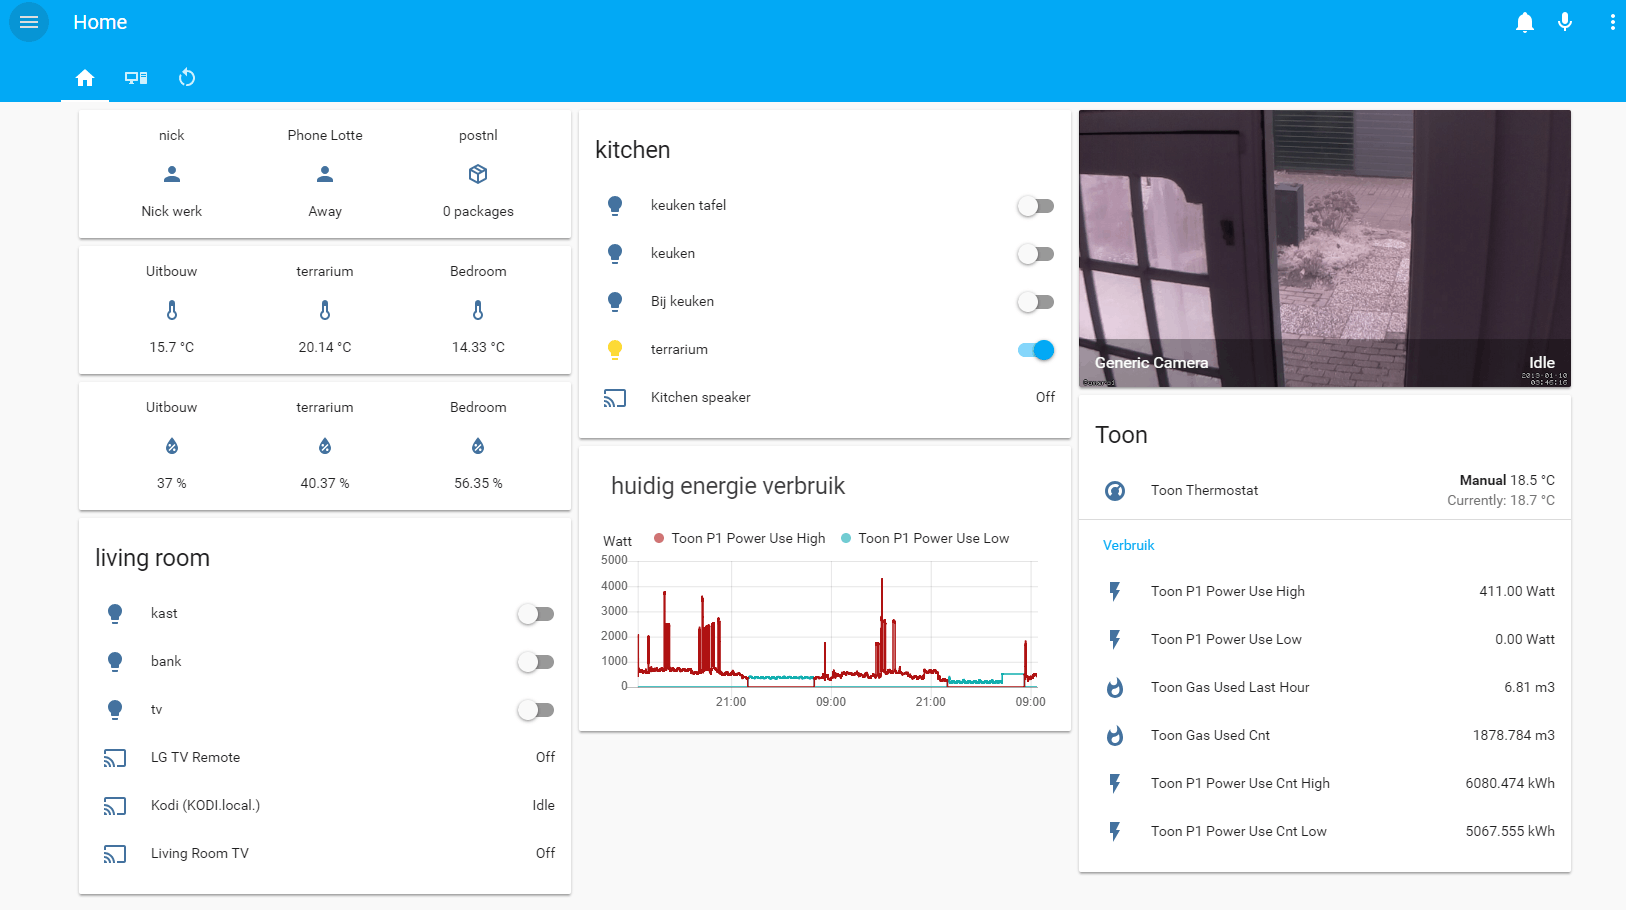Toggle the keuken tafel light switch
Screen dimensions: 1626x910
coord(1036,206)
